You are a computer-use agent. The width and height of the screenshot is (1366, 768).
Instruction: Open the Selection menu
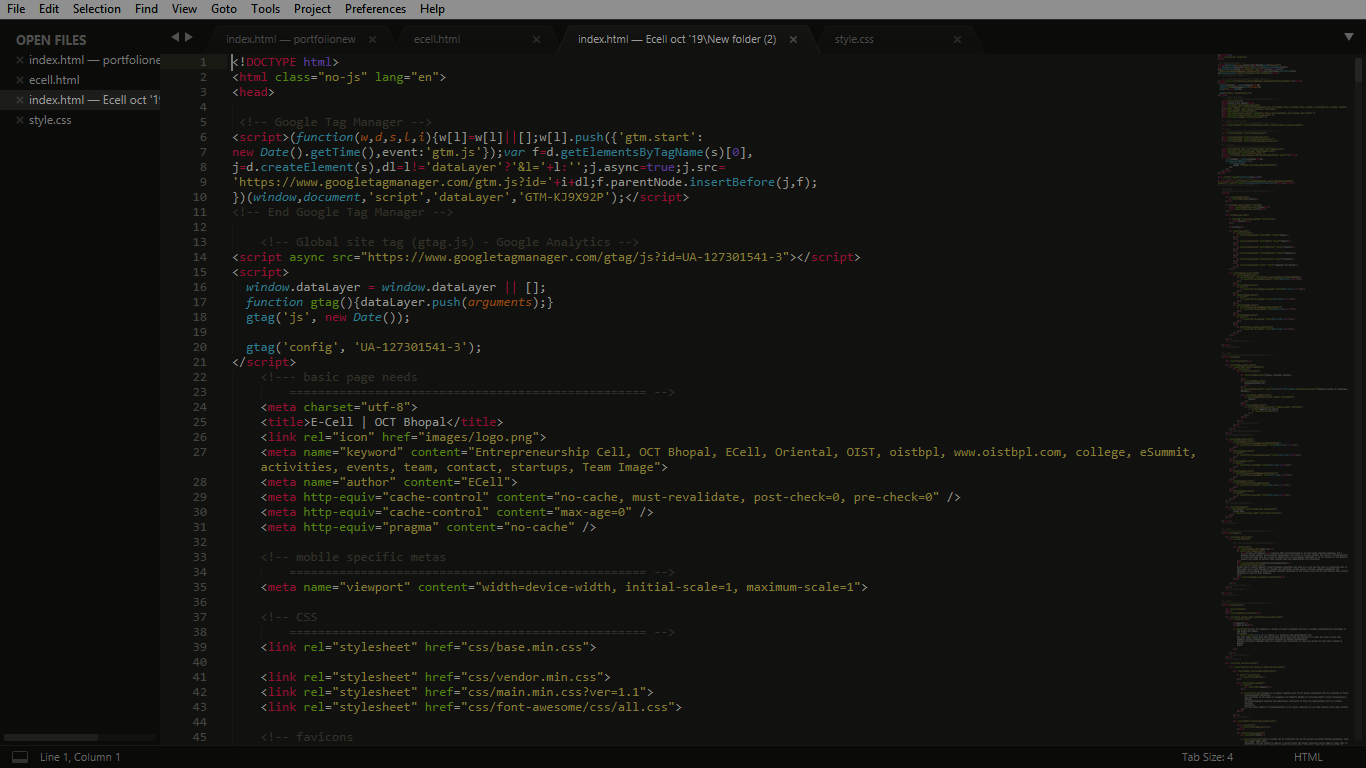(97, 9)
